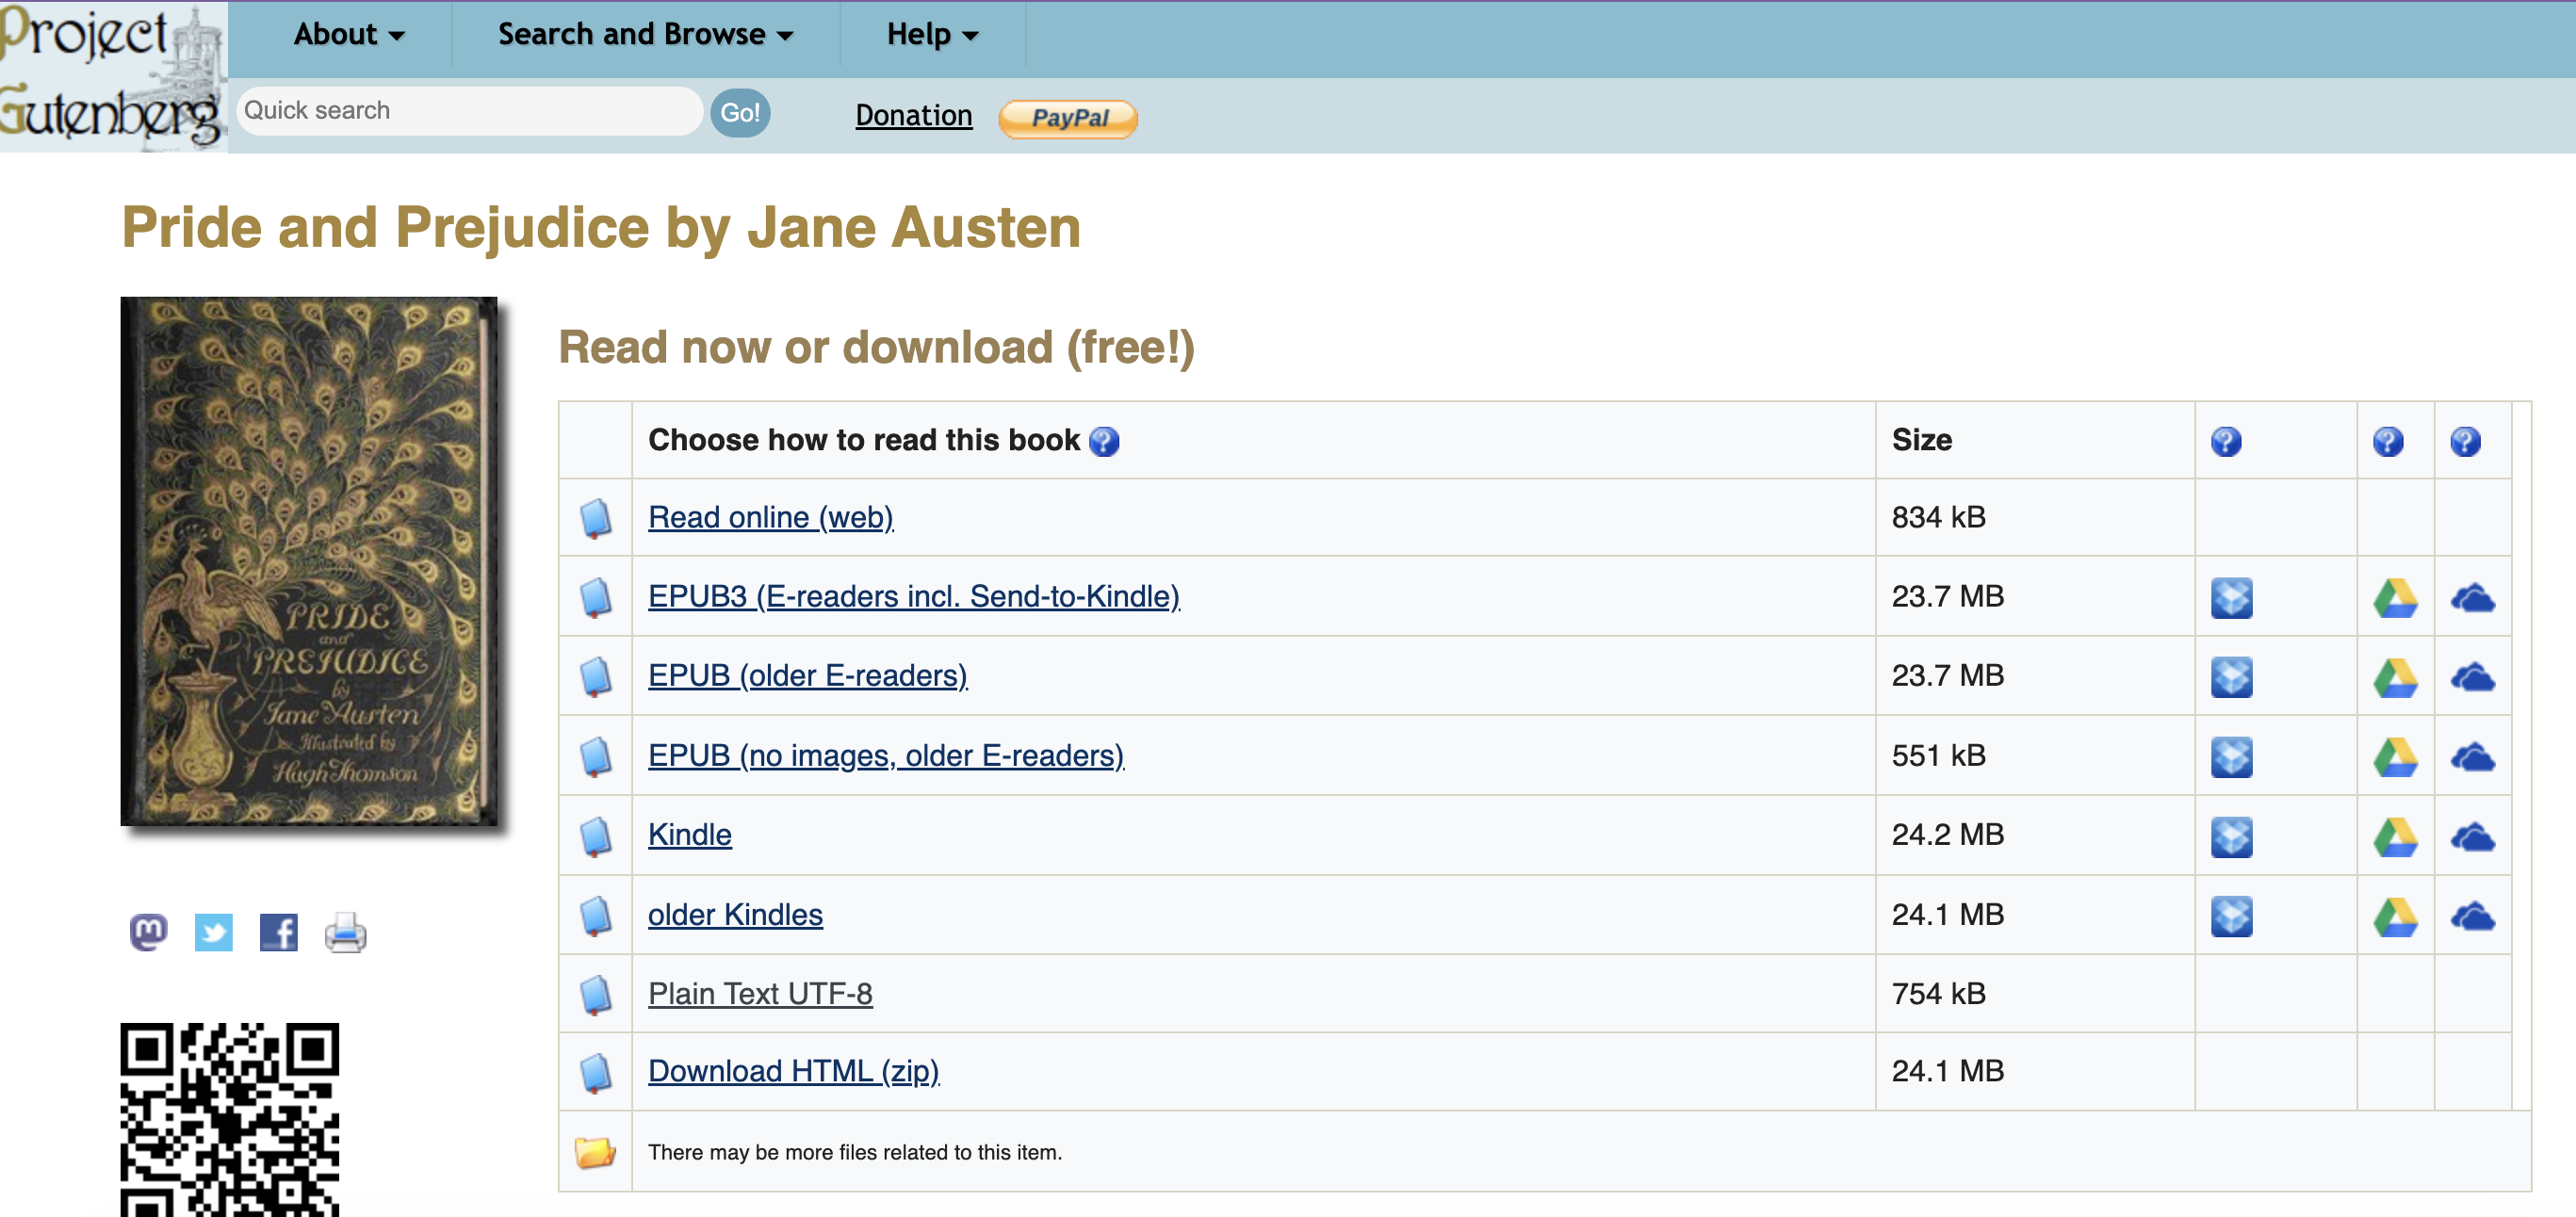2576x1217 pixels.
Task: Send Kindle file to Google Drive
Action: click(x=2394, y=836)
